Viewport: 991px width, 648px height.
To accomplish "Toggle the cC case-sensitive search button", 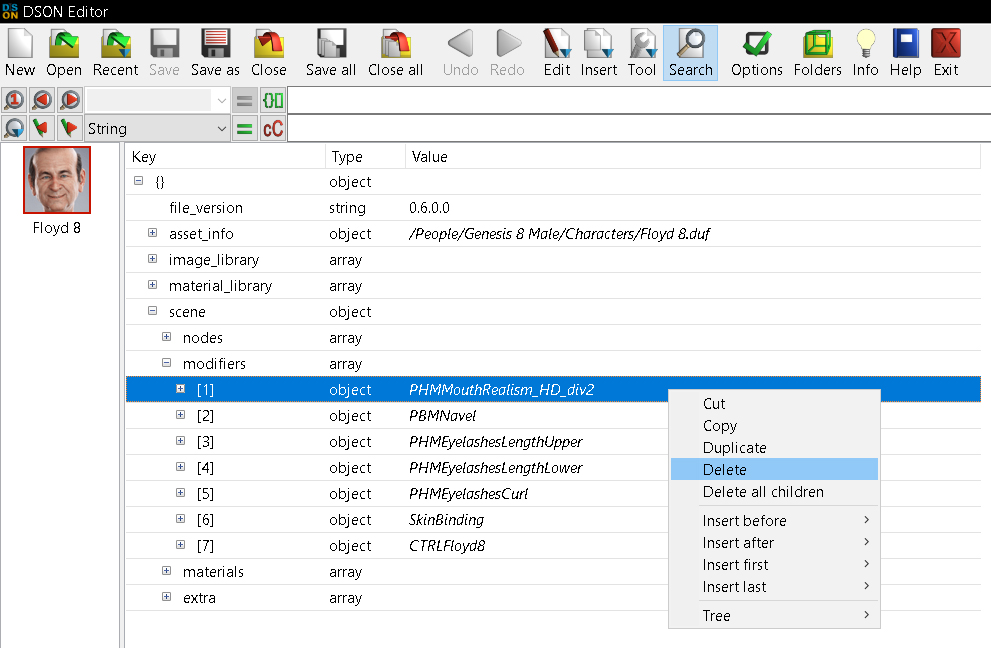I will 273,129.
